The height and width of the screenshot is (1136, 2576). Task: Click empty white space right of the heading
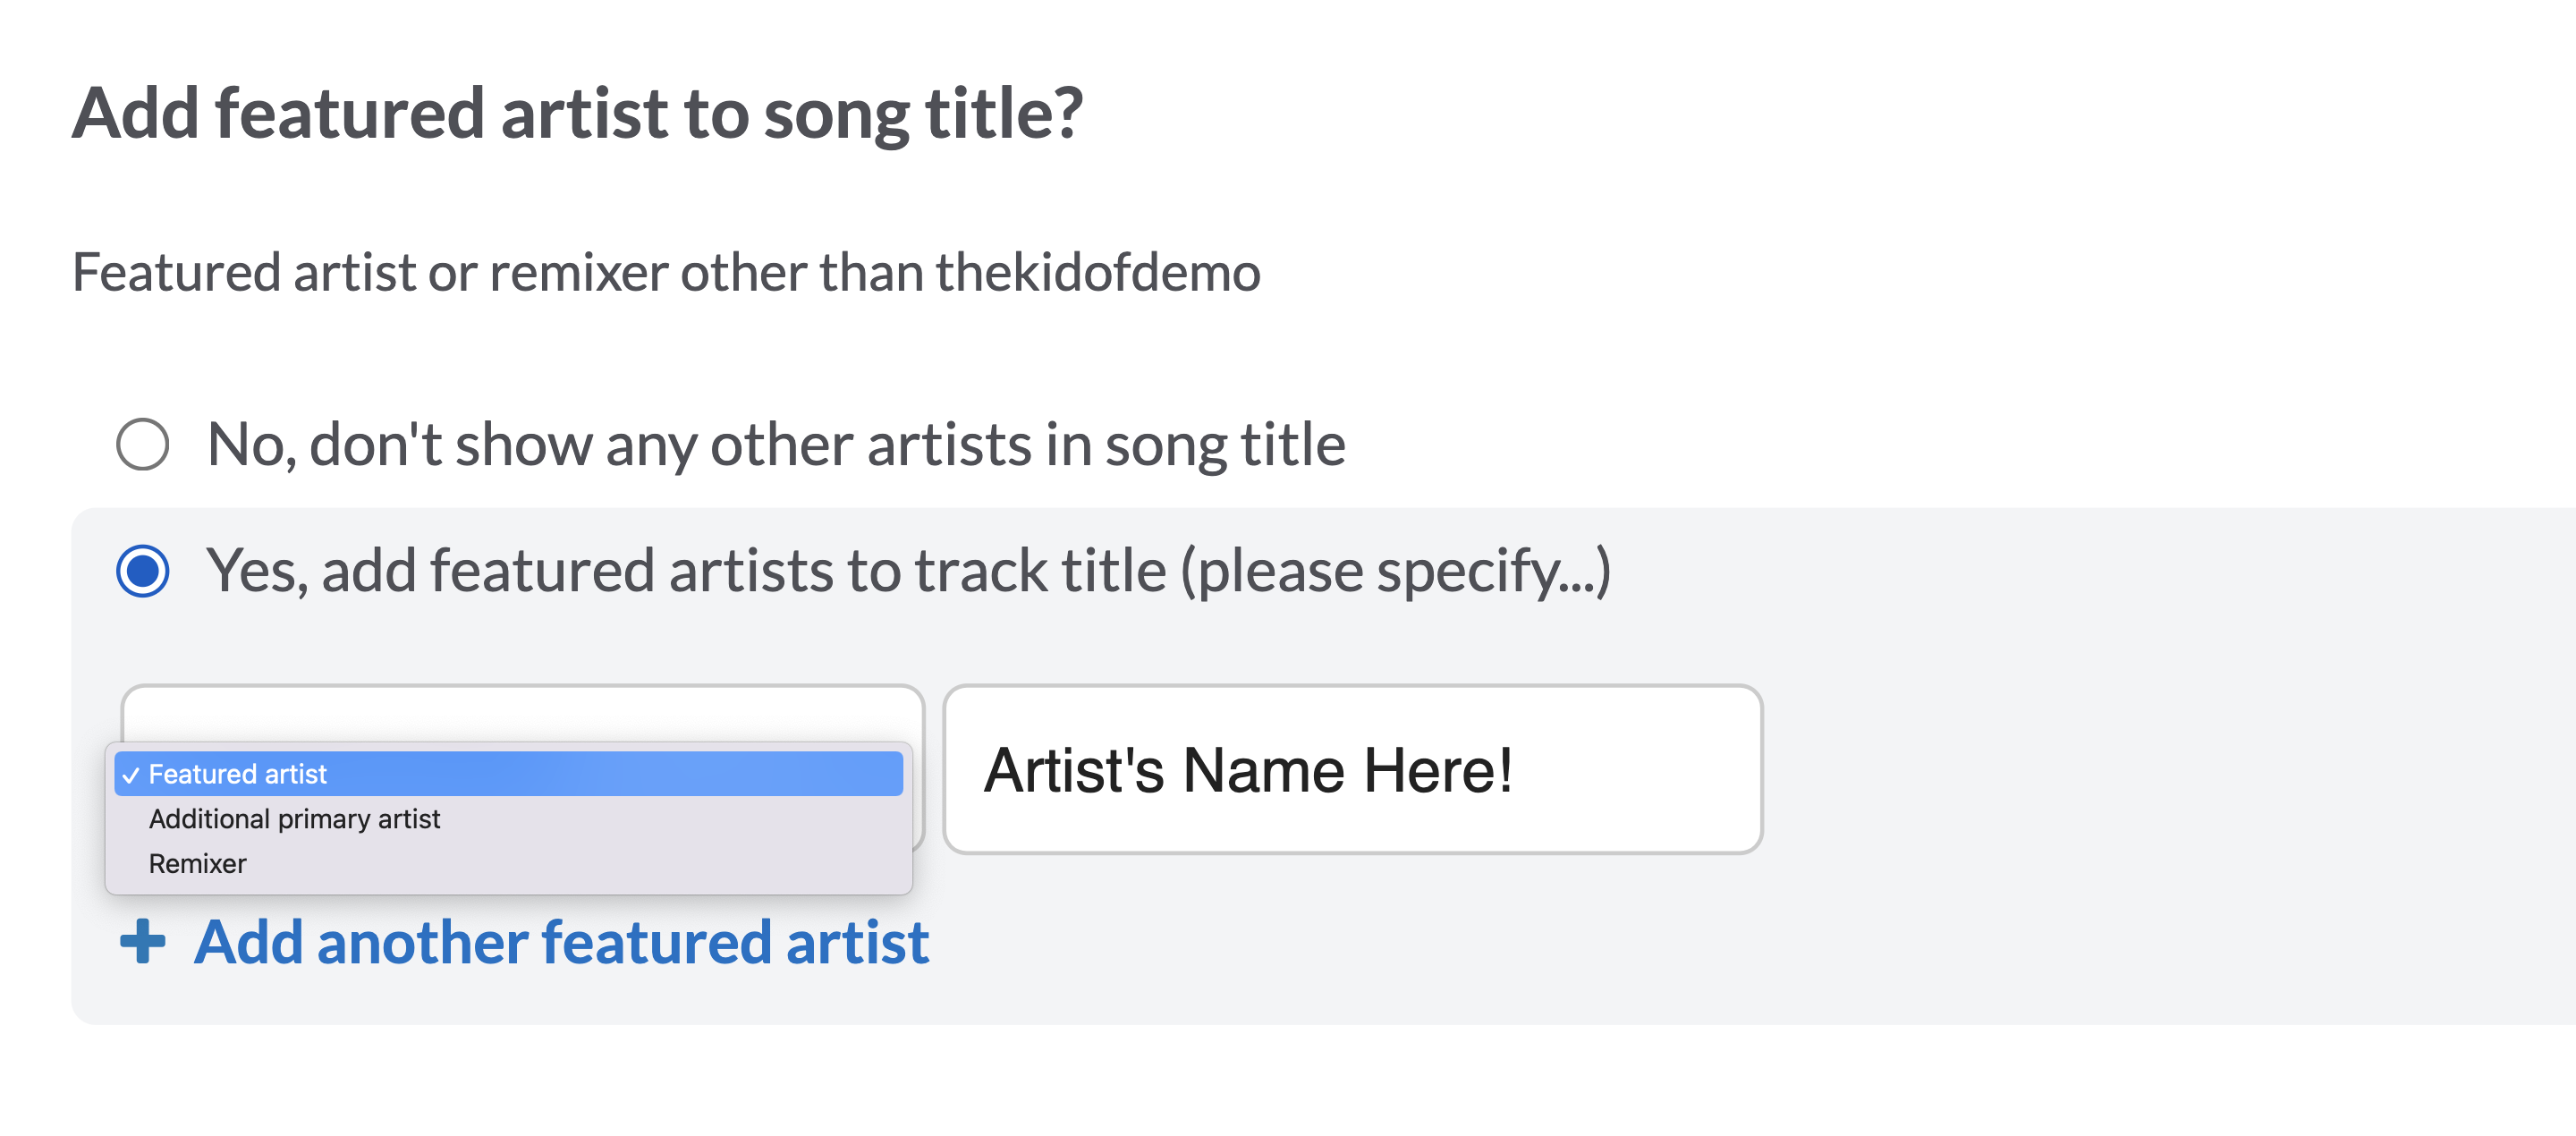[1800, 113]
